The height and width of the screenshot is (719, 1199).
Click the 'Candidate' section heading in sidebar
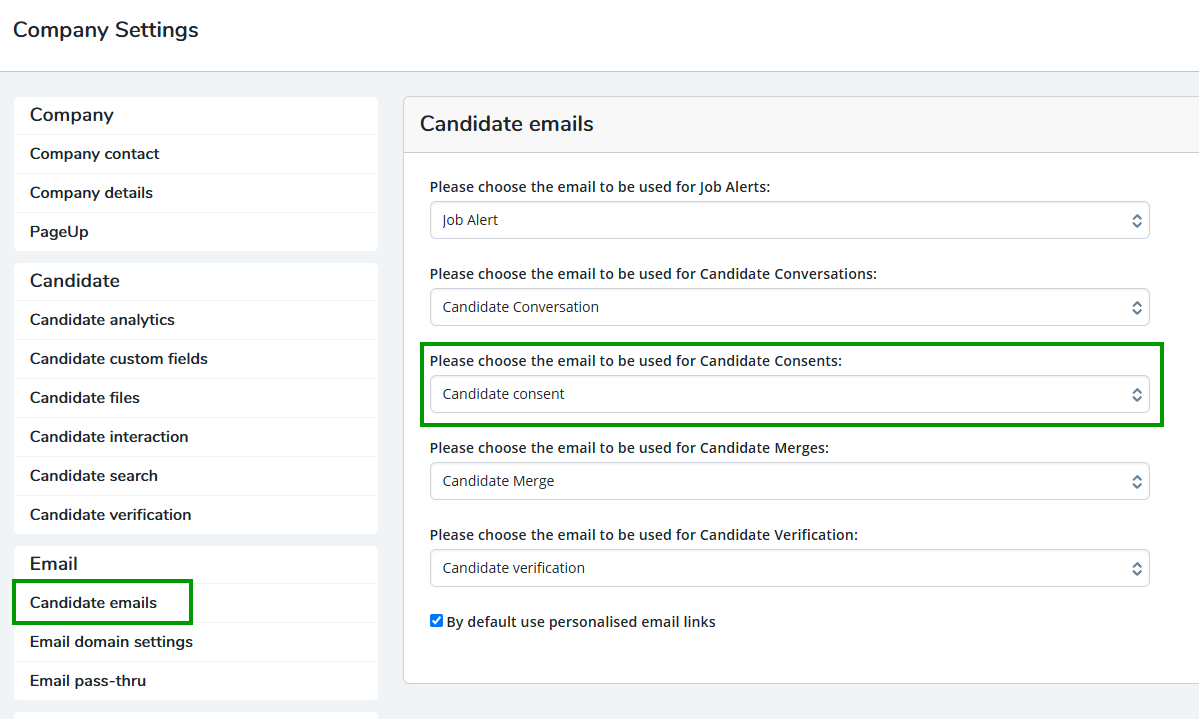click(x=75, y=281)
